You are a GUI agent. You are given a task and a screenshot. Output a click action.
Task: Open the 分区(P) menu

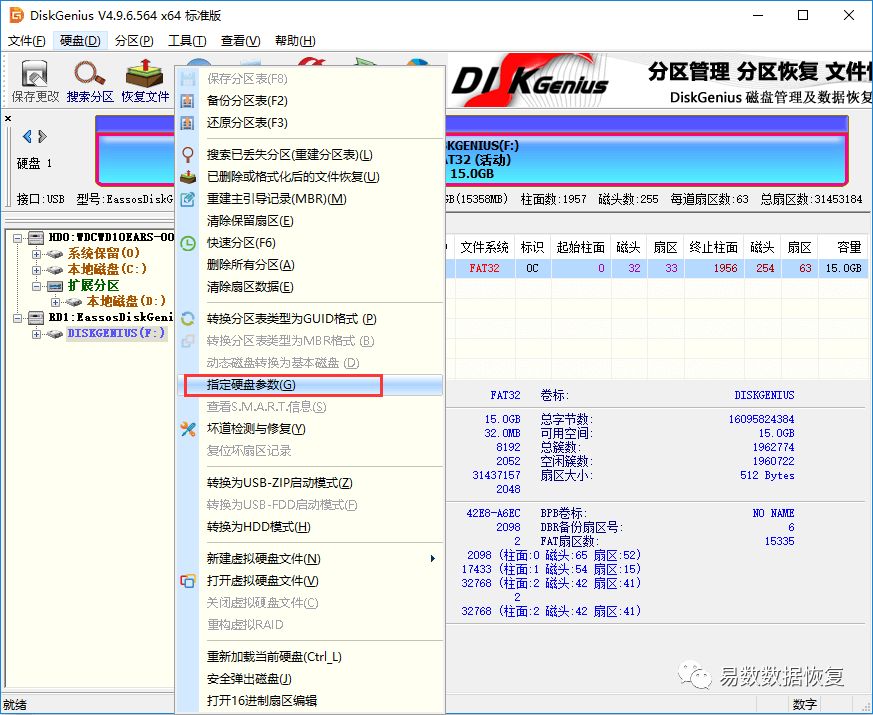(134, 41)
